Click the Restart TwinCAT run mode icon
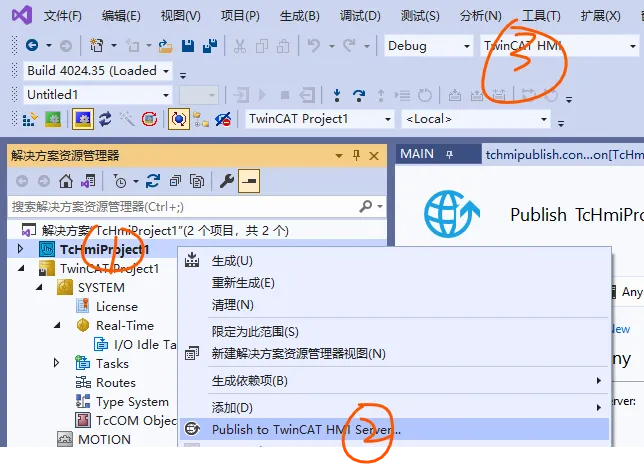 tap(53, 119)
